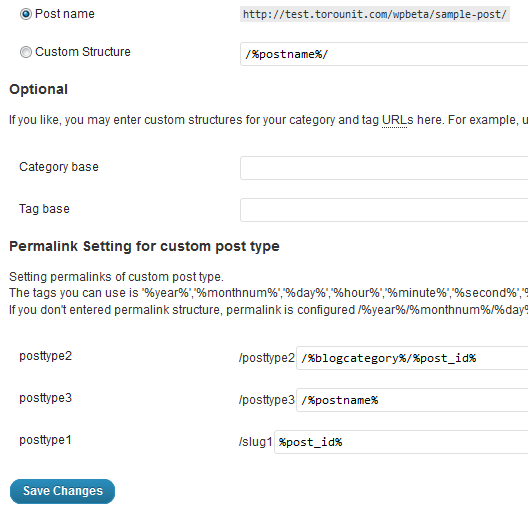The width and height of the screenshot is (528, 516).
Task: Focus the Tag base input field
Action: [x=384, y=210]
